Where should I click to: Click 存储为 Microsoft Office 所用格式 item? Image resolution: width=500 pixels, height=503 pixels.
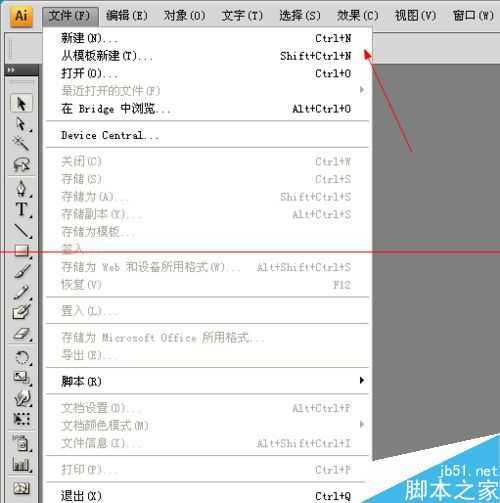[207, 337]
